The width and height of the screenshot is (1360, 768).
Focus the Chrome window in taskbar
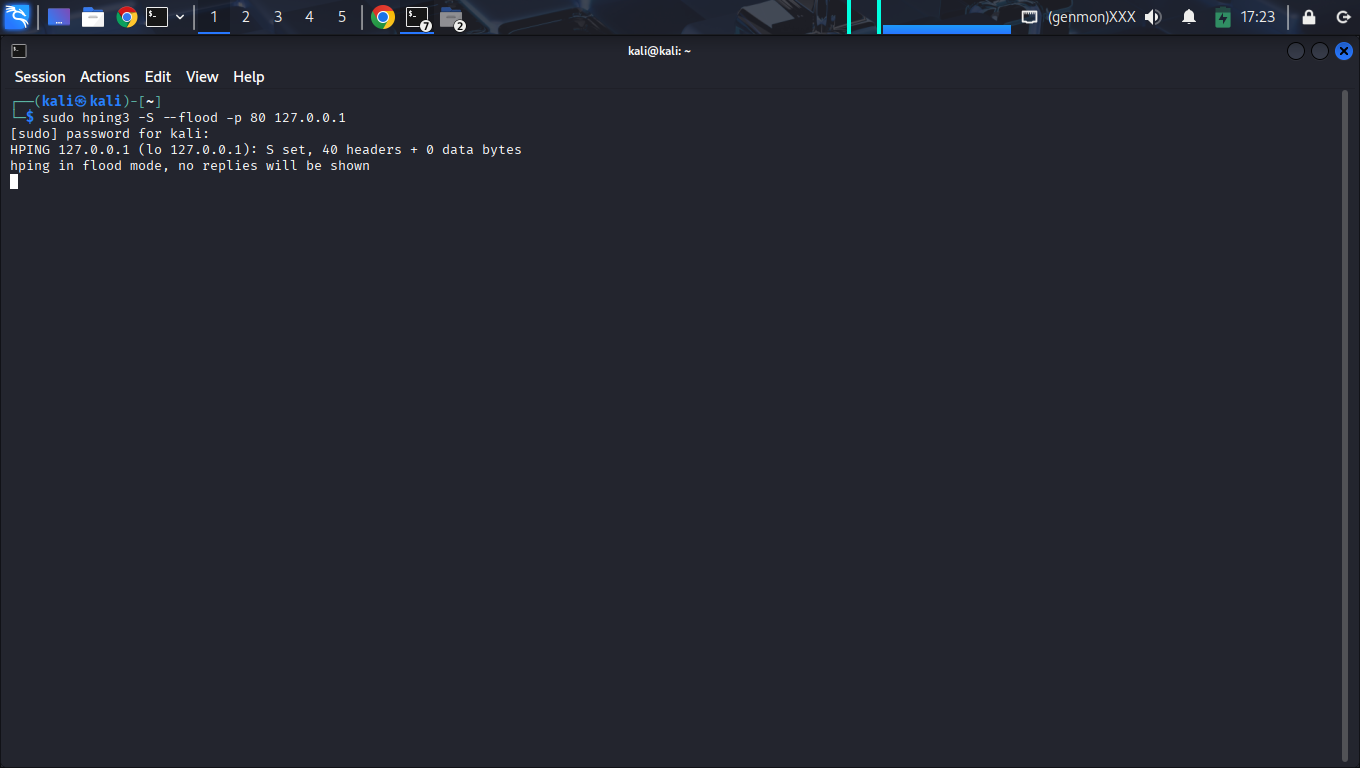pos(383,17)
